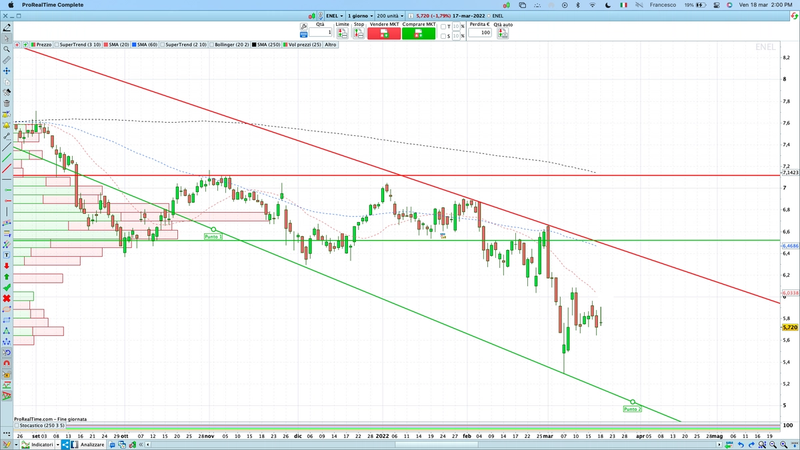Select the pencil drawing tool at top left
The image size is (800, 450).
point(7,28)
